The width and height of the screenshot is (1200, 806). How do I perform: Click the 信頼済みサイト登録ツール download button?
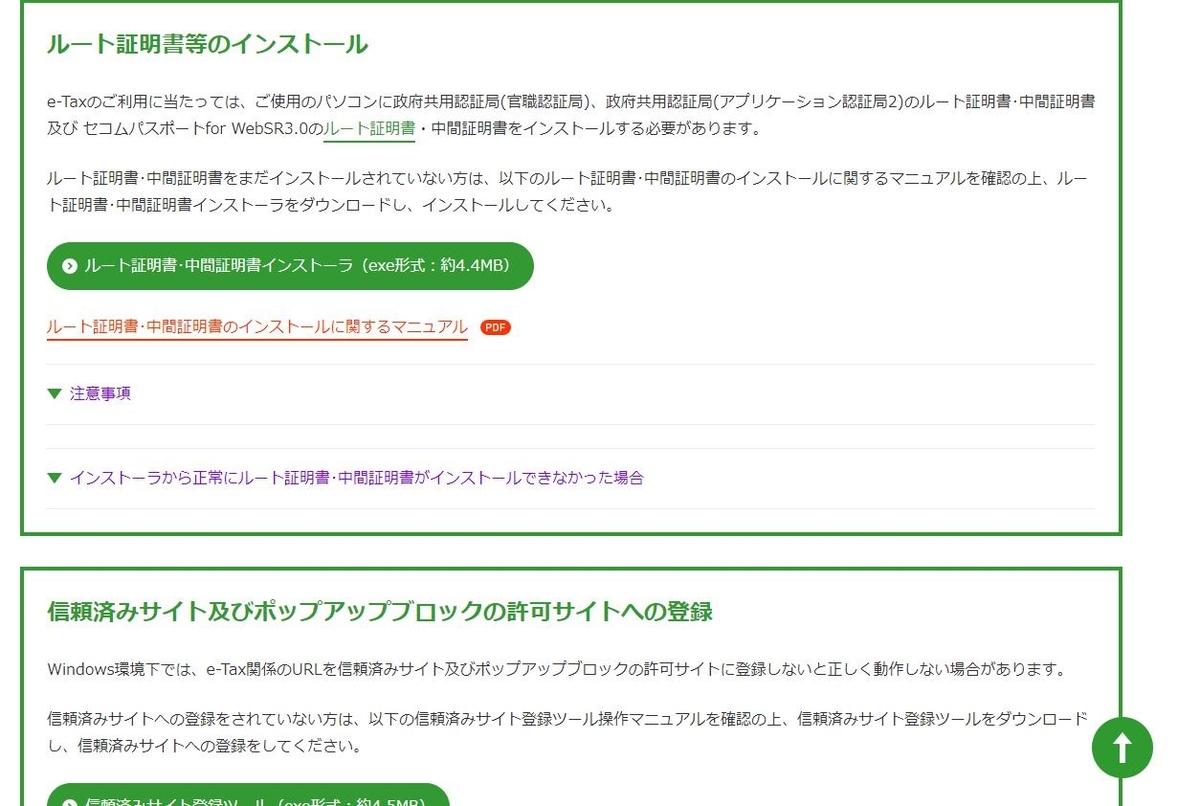coord(240,801)
